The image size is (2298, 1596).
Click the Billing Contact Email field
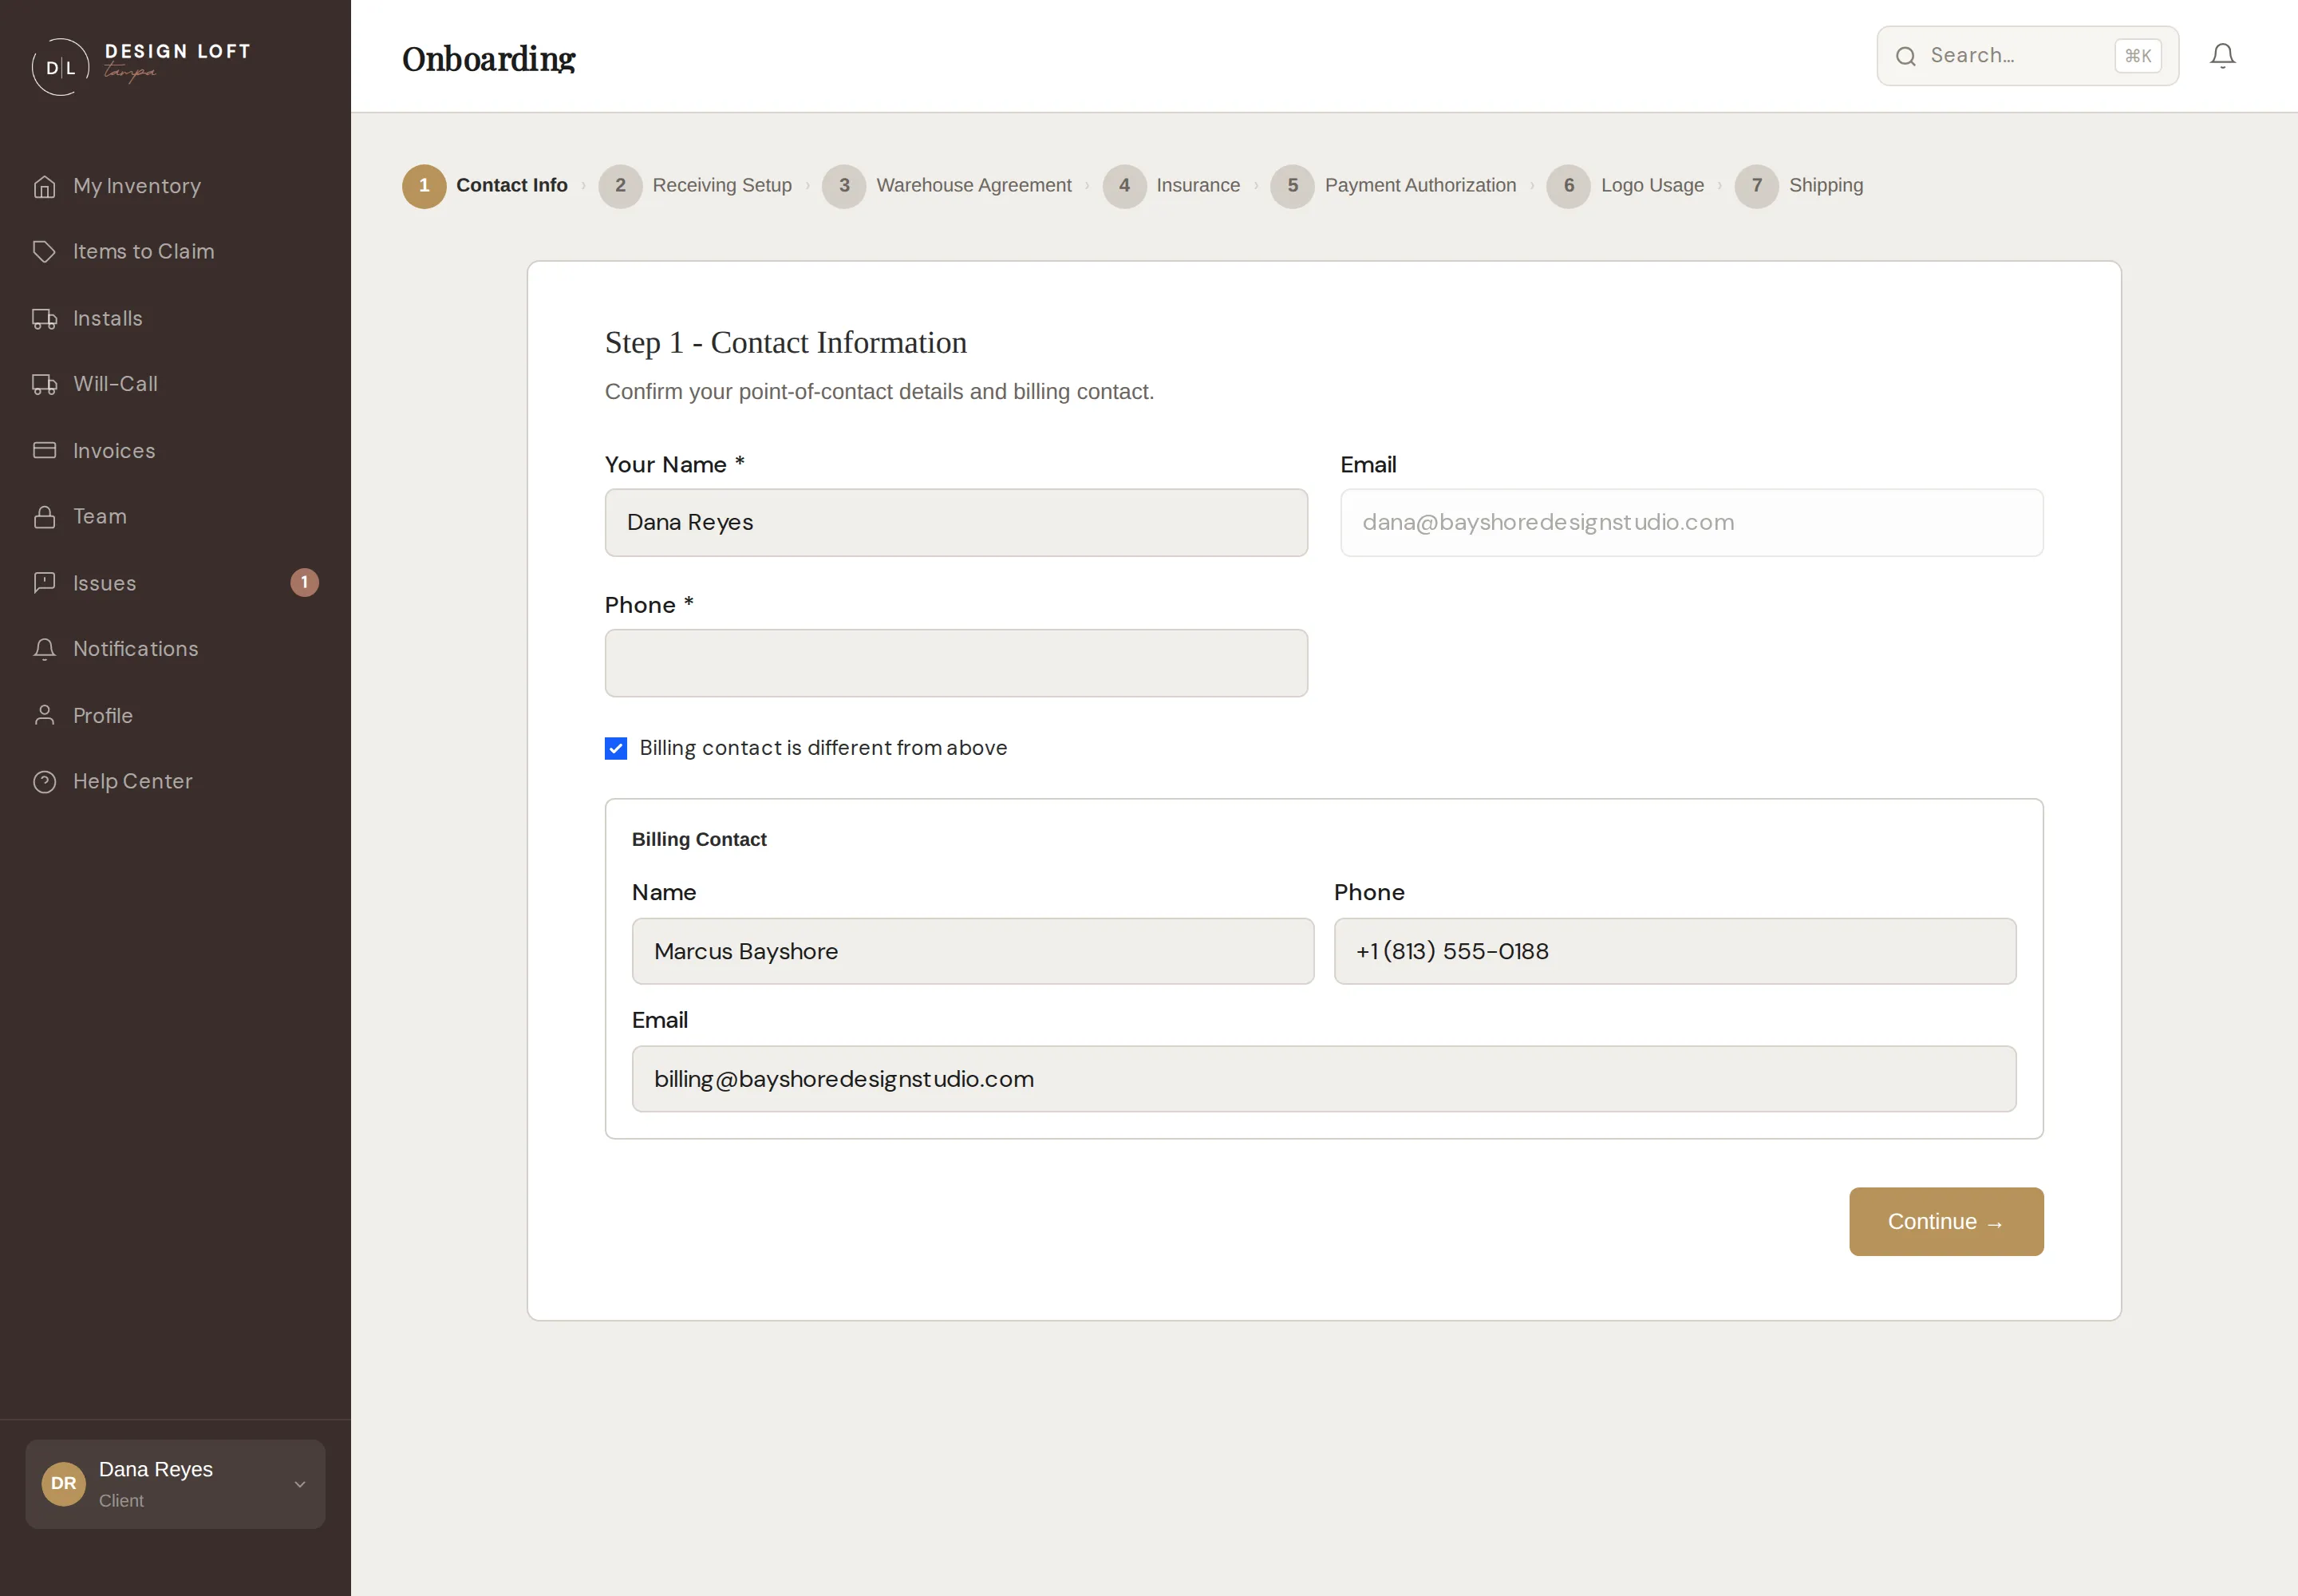(1324, 1079)
